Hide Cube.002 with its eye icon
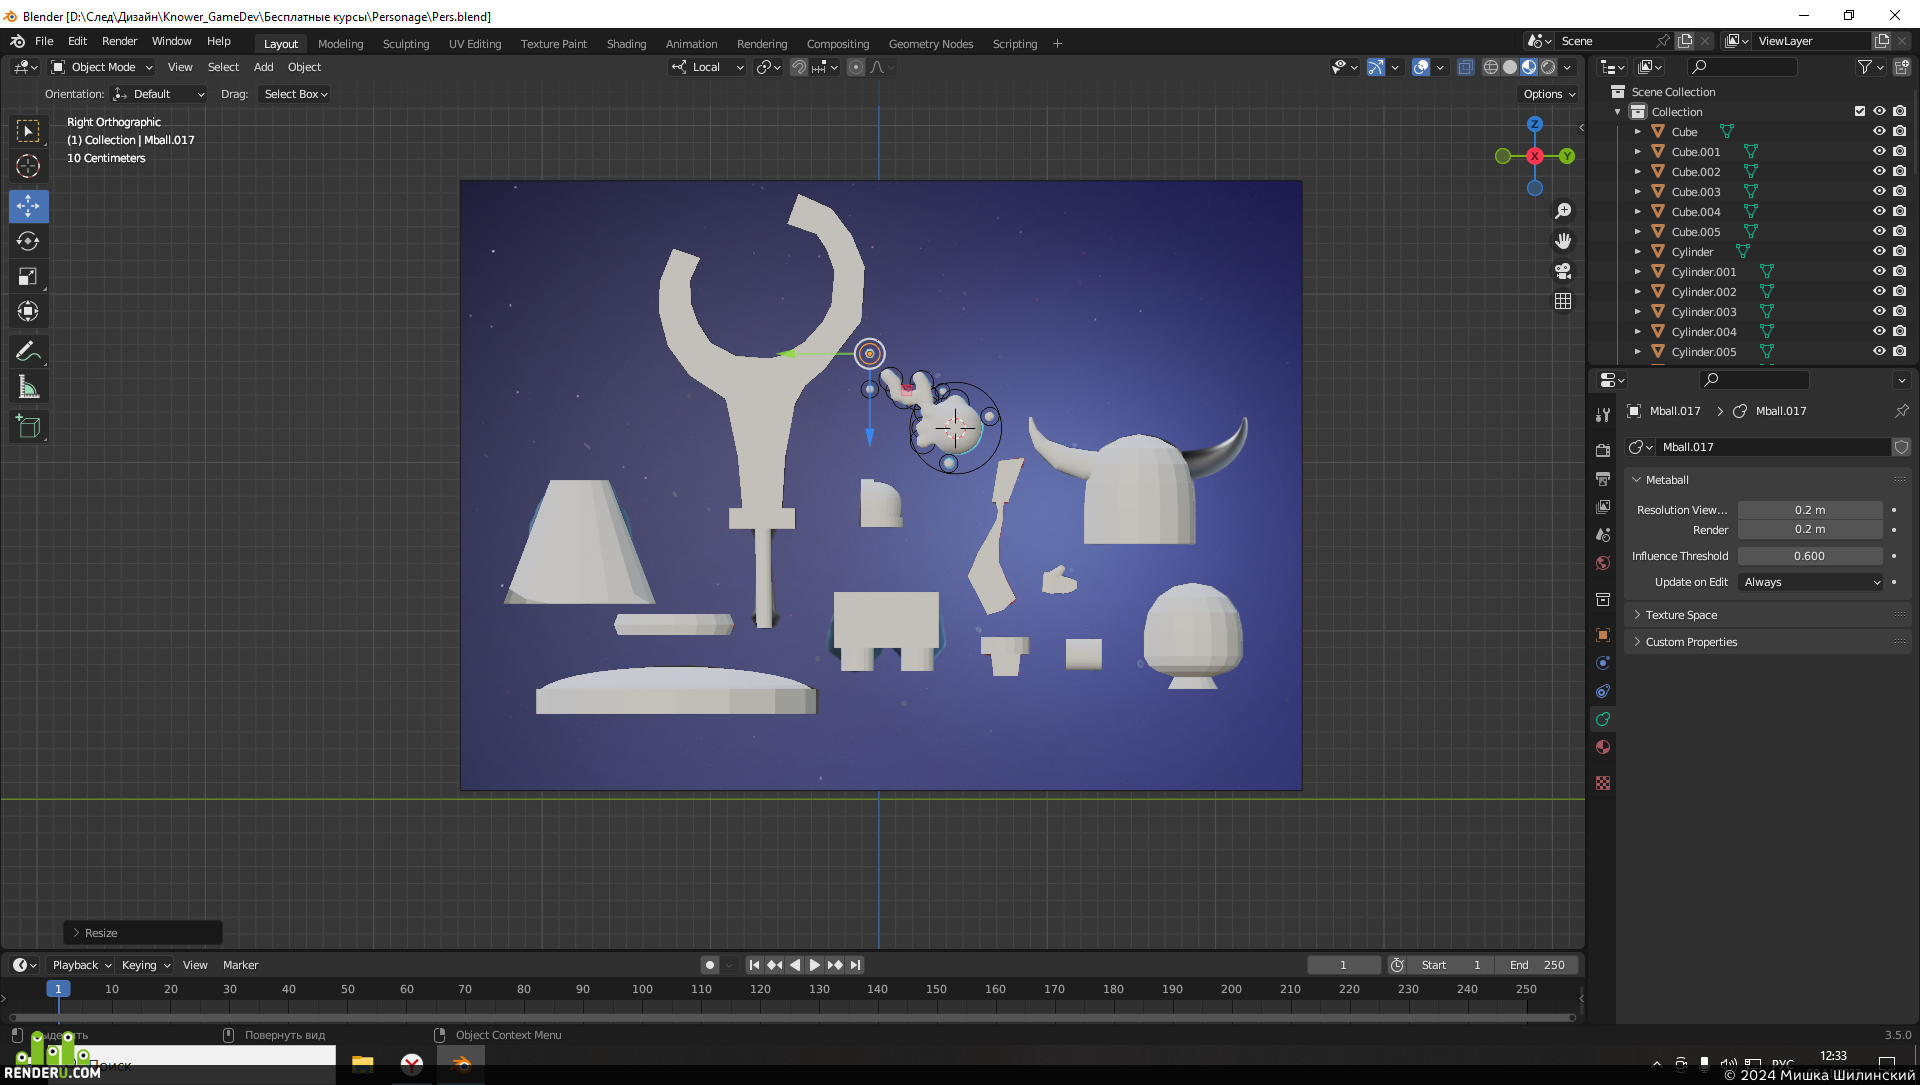1920x1085 pixels. point(1879,171)
